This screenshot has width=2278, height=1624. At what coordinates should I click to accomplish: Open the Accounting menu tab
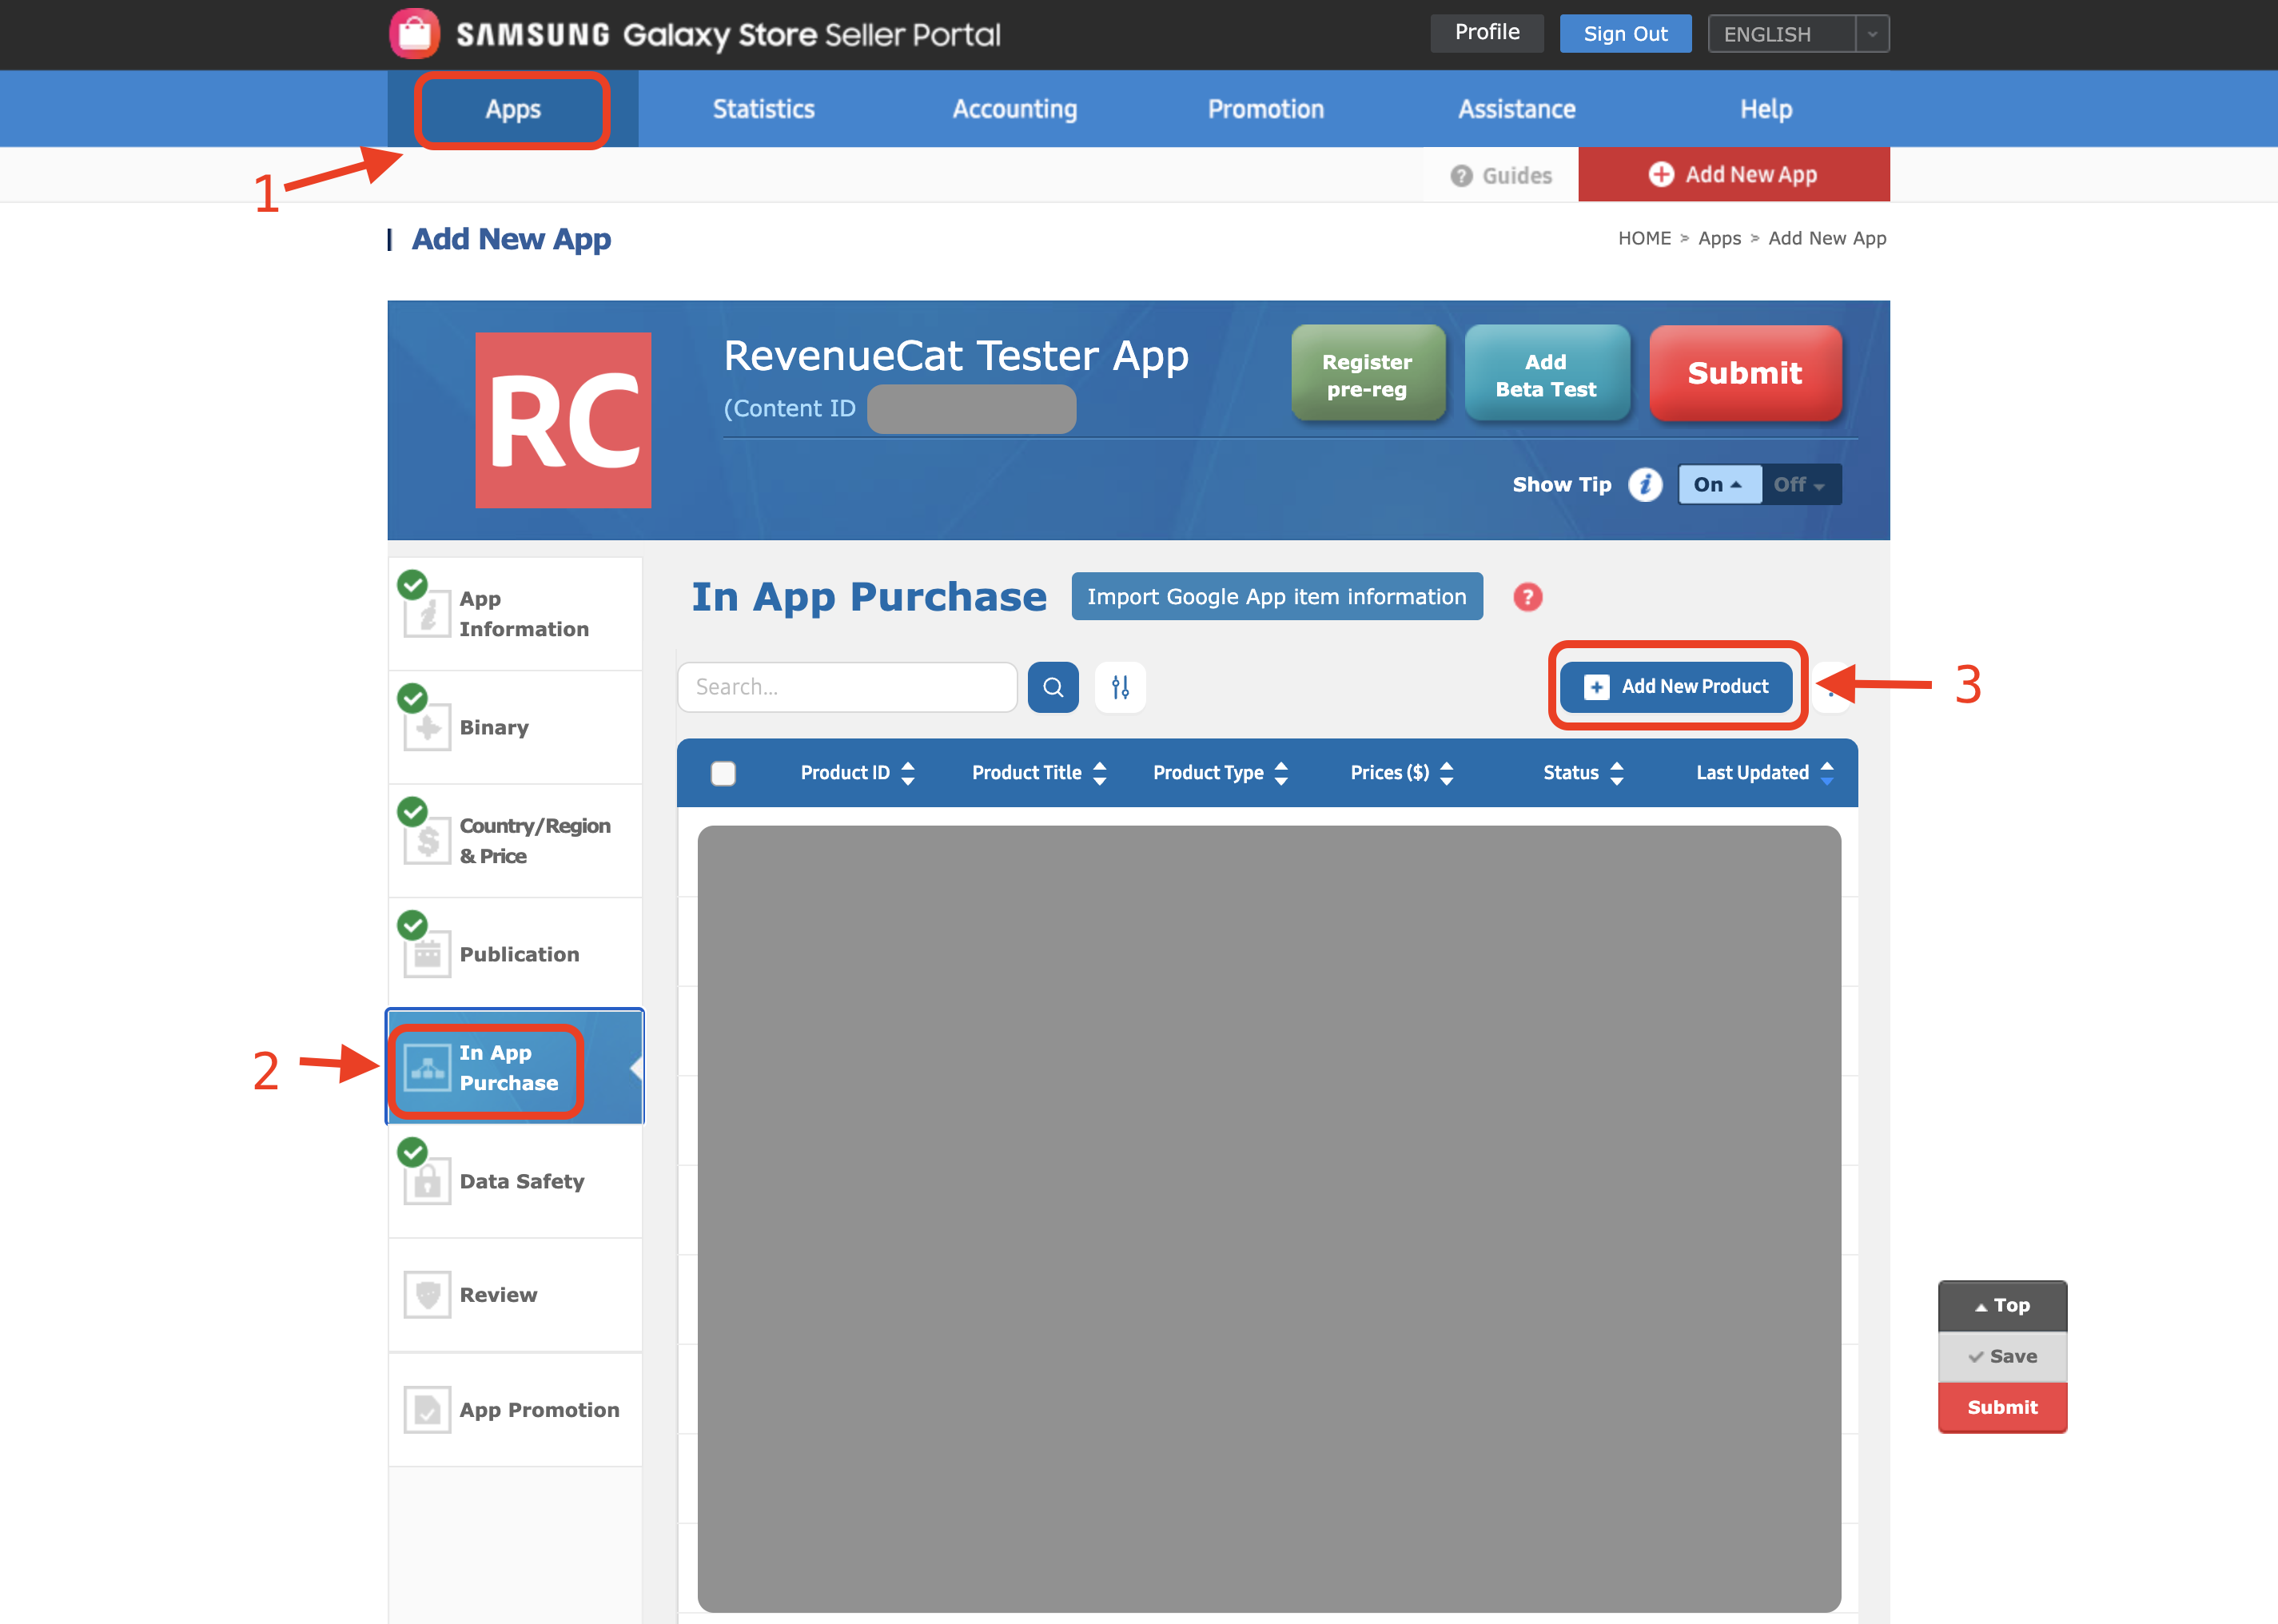tap(1015, 109)
